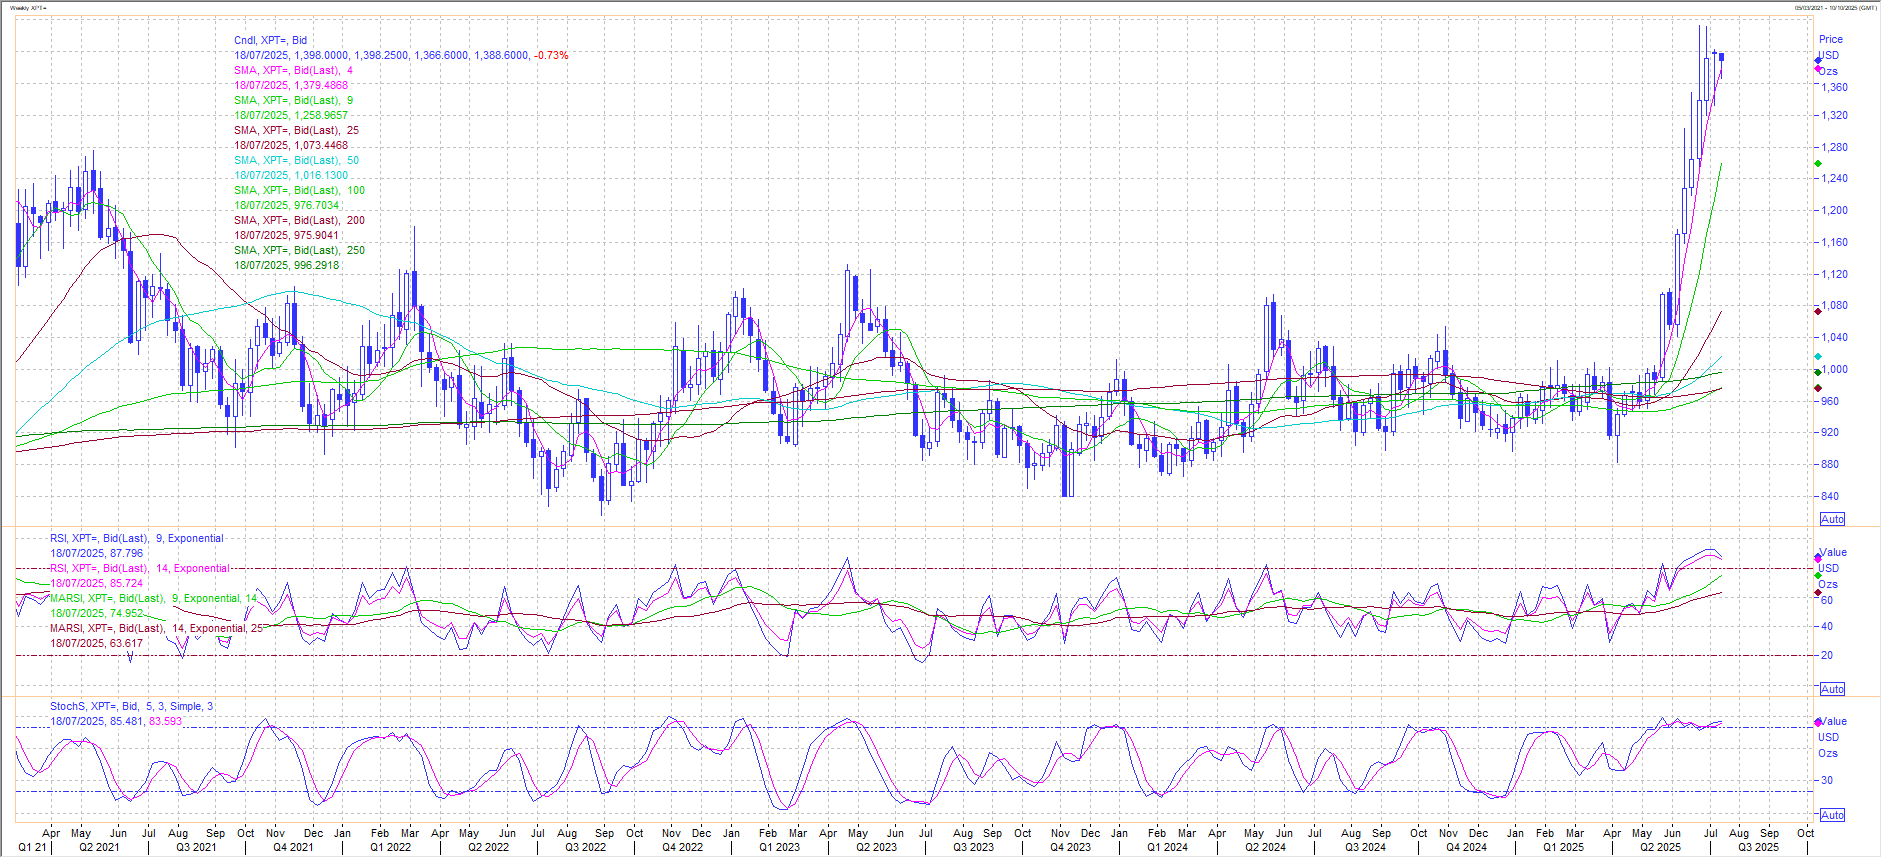Click the SMA 200 value 975.9041

click(317, 236)
